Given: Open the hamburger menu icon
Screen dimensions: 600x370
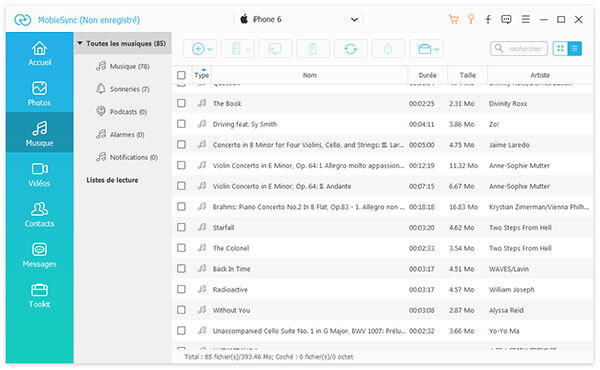Looking at the screenshot, I should [x=526, y=19].
